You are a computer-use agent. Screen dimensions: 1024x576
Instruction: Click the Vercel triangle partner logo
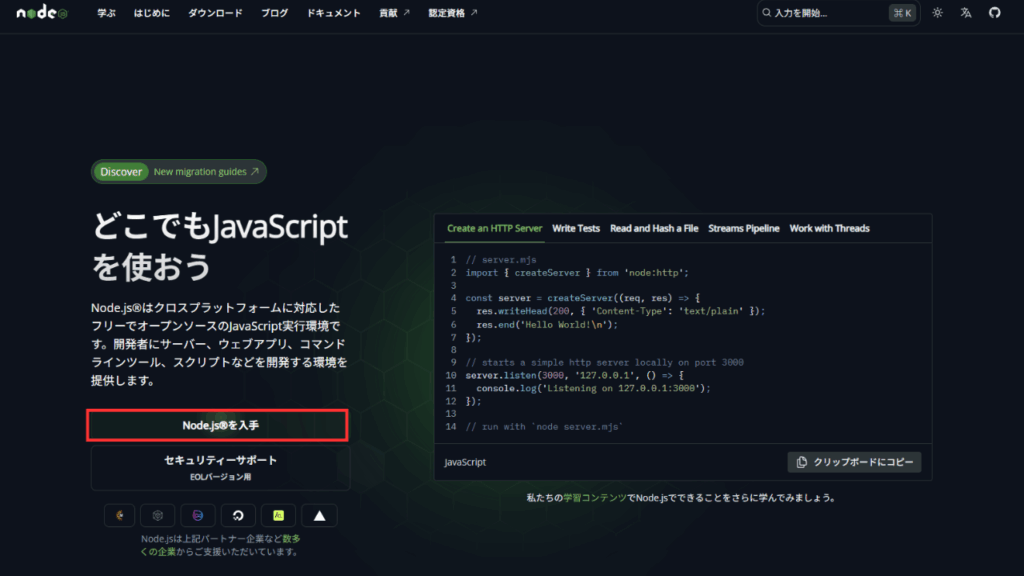coord(319,515)
